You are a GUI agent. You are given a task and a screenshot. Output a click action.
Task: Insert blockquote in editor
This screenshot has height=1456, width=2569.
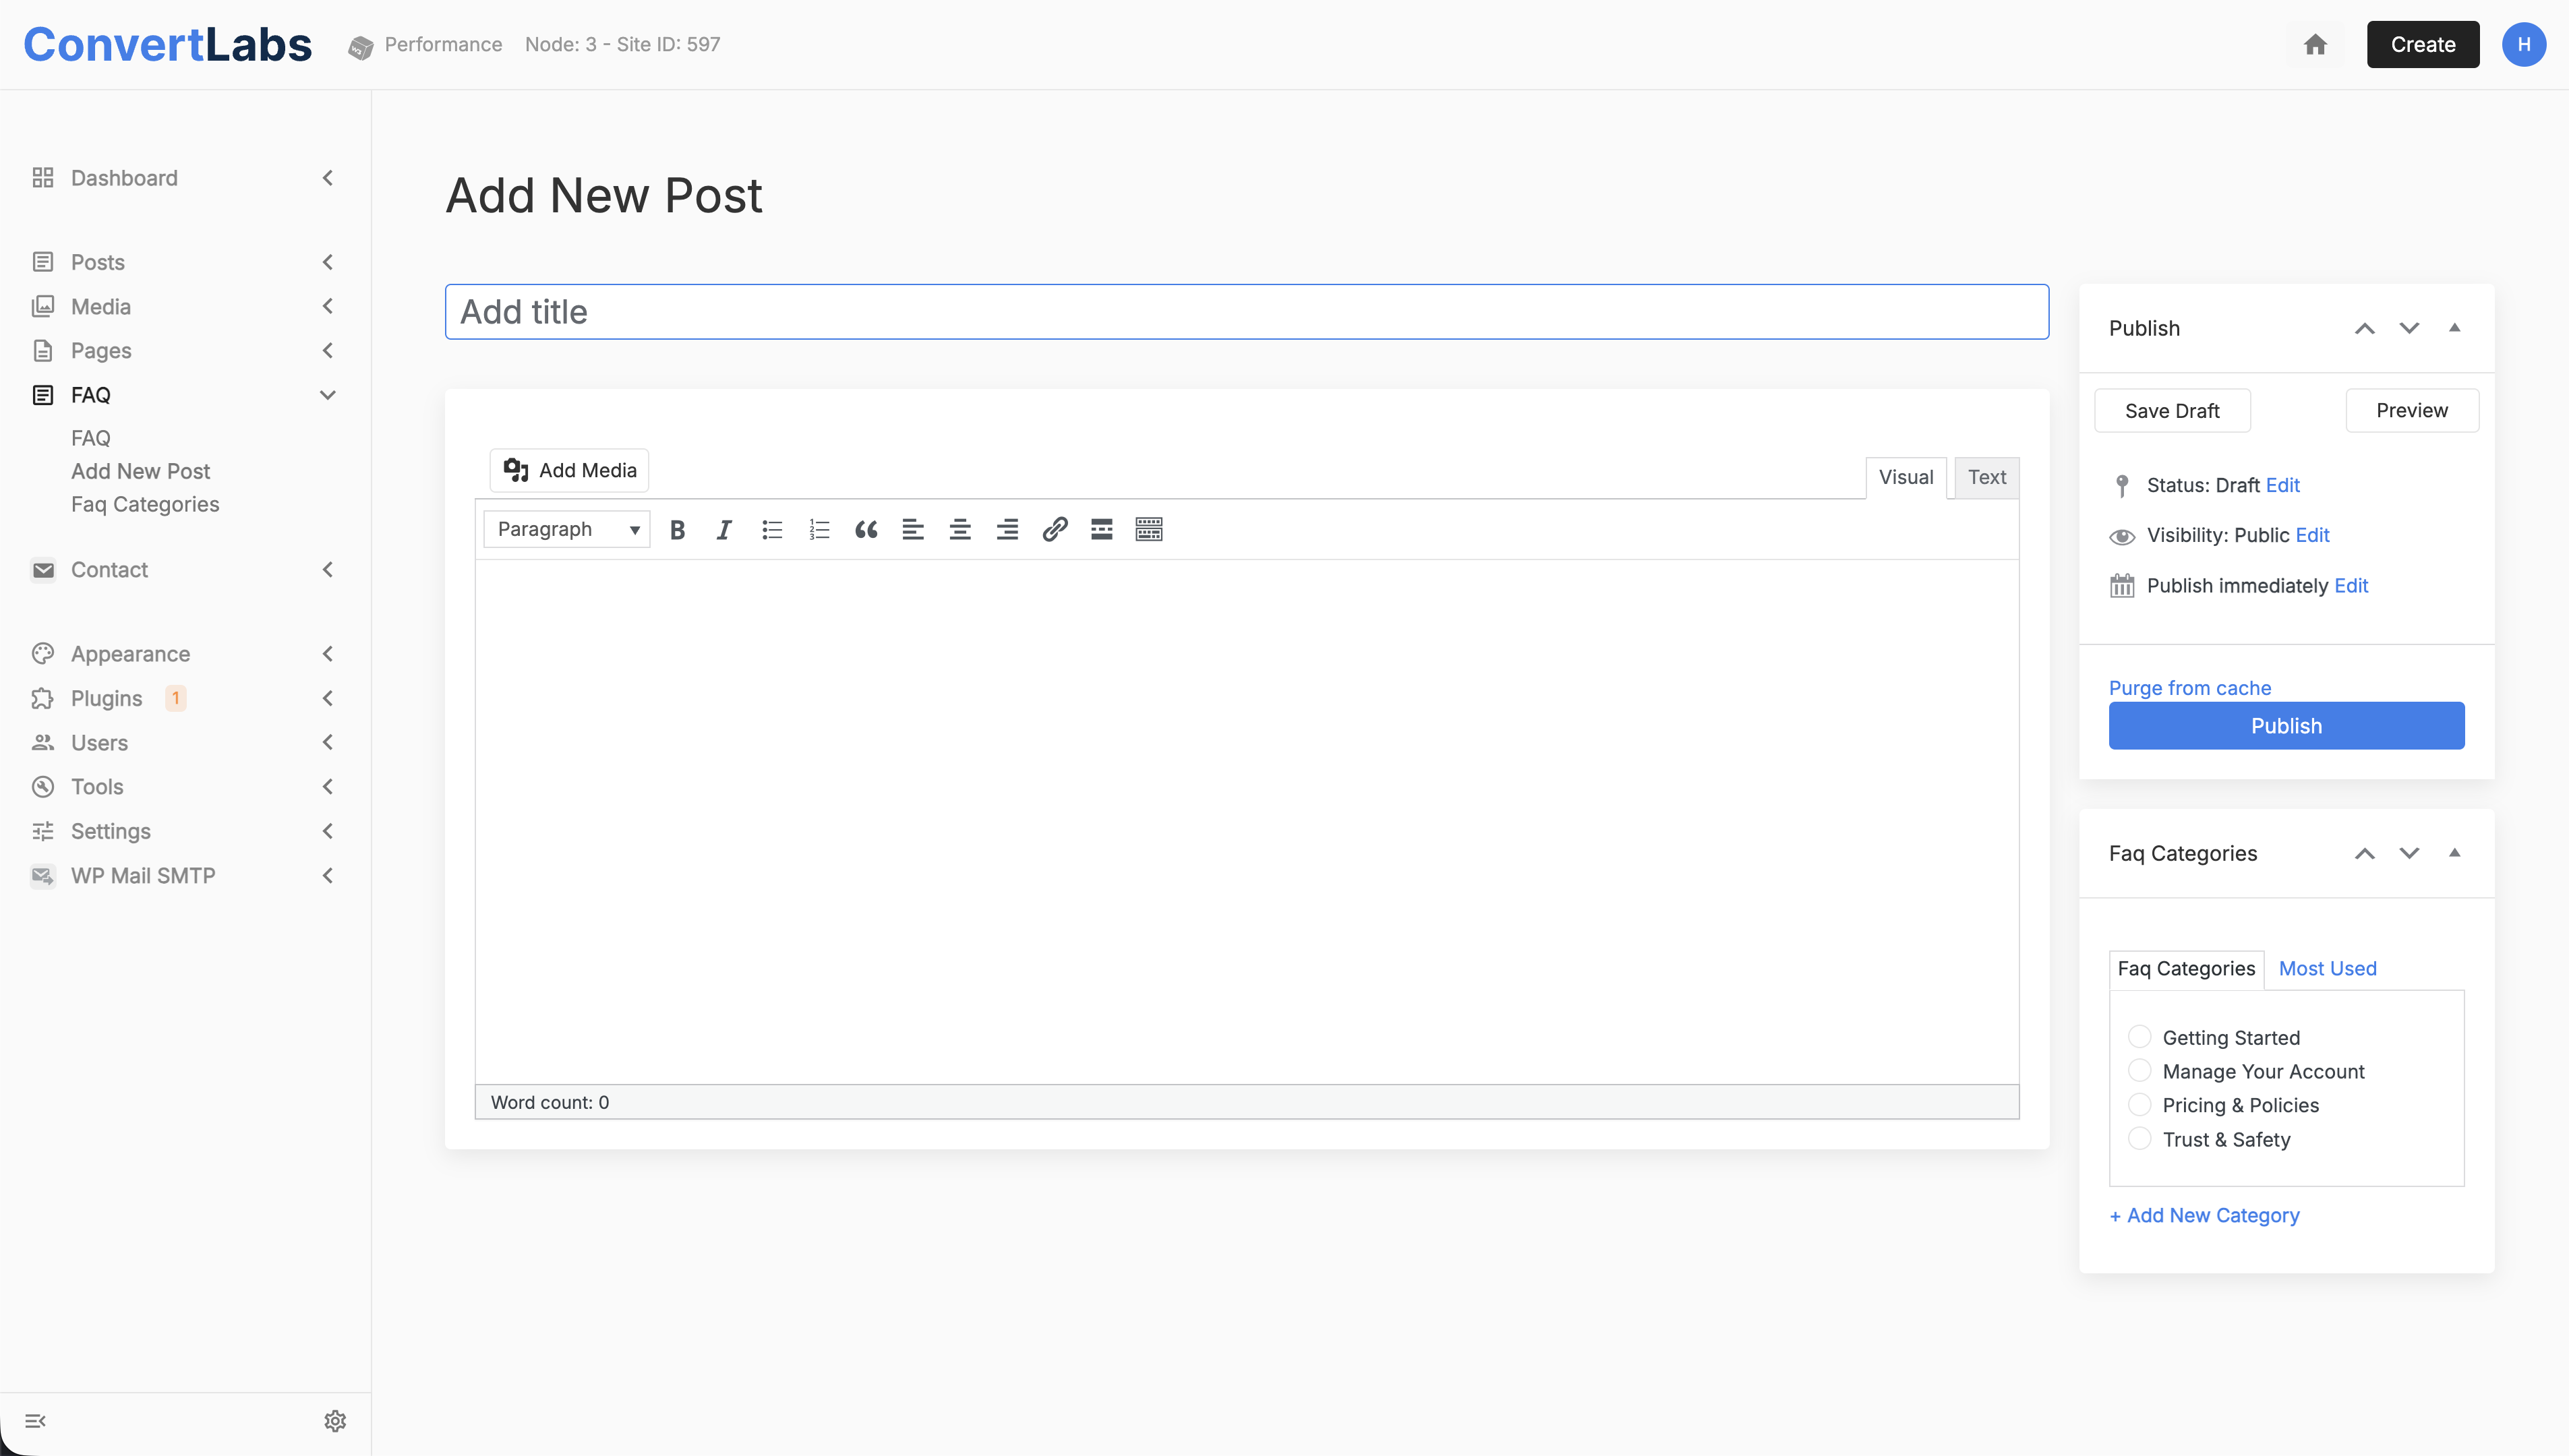tap(866, 530)
